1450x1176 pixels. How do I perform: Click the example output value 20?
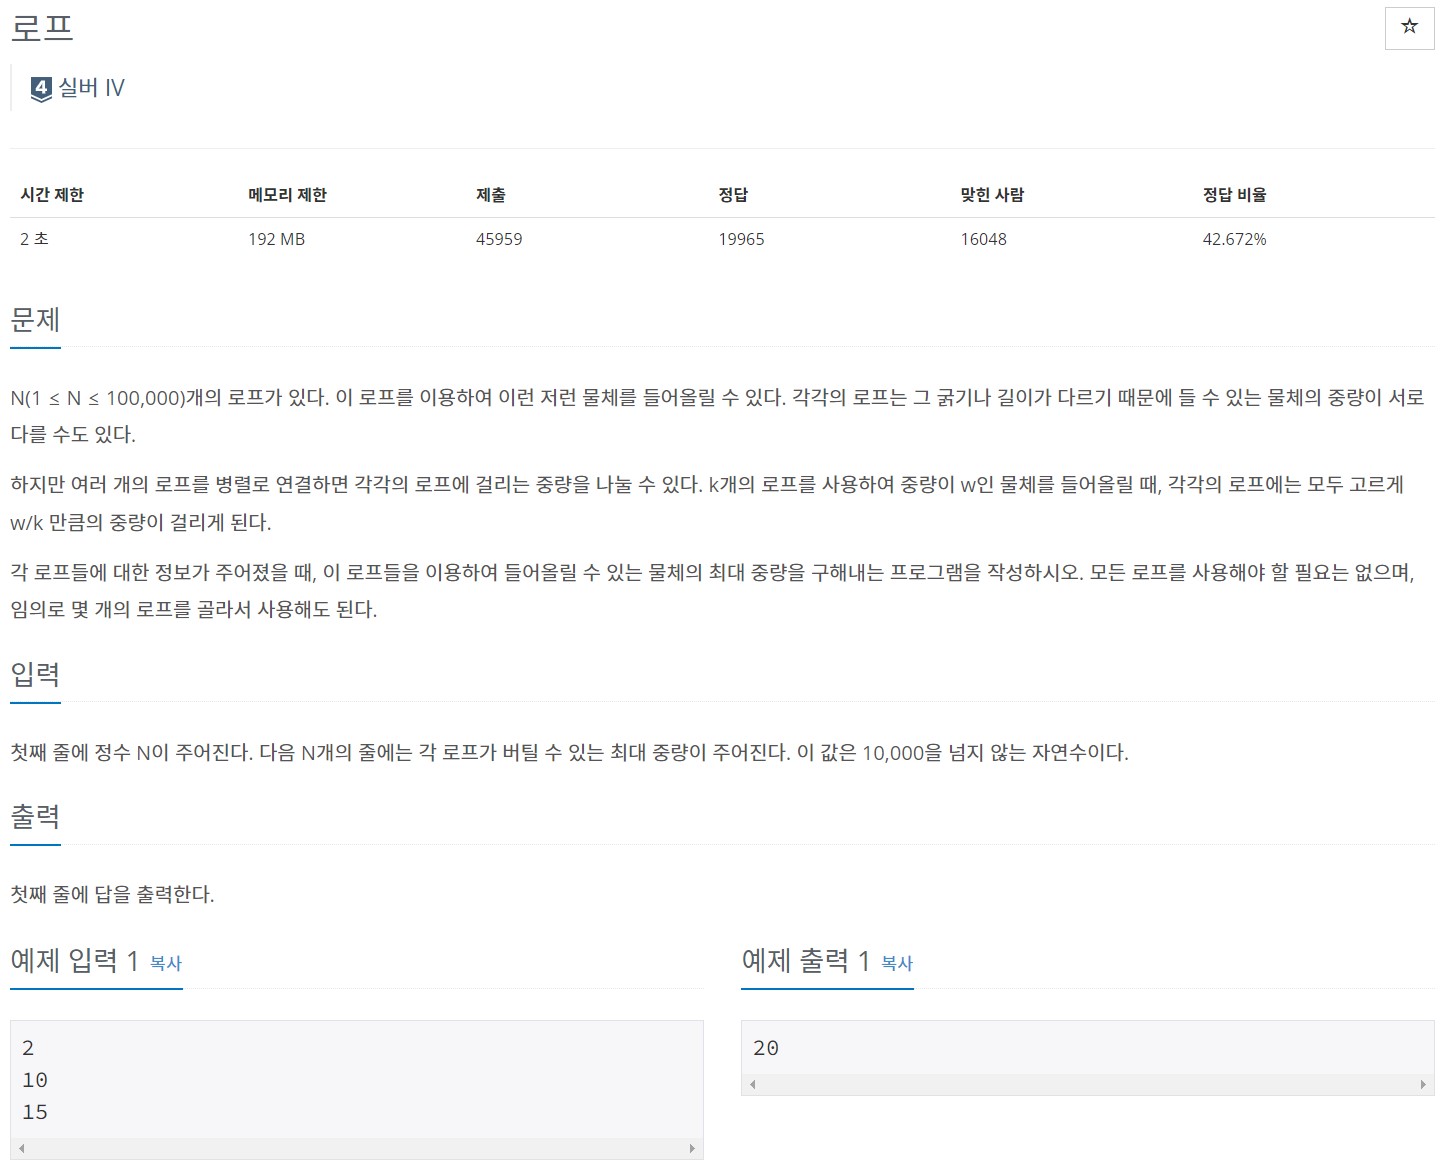pyautogui.click(x=766, y=1048)
